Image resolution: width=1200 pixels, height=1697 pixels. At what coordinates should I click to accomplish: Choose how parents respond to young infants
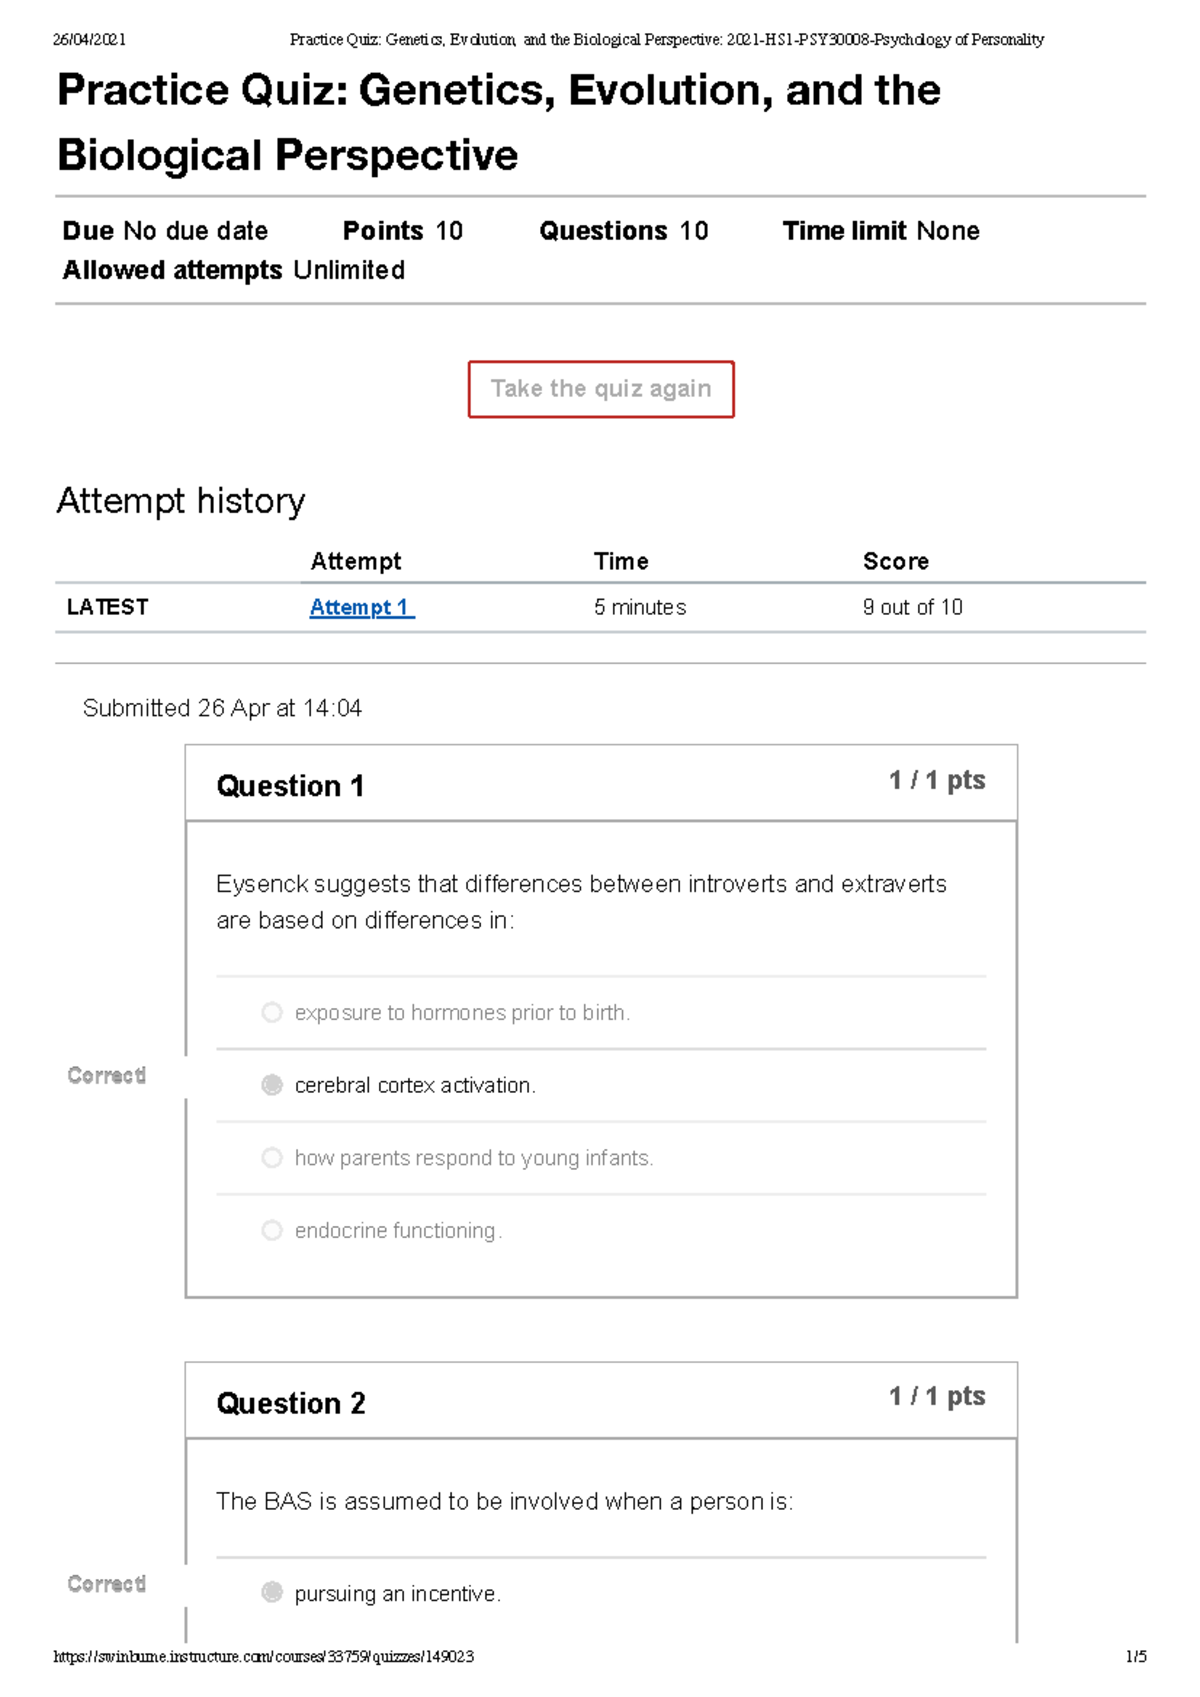[272, 1158]
